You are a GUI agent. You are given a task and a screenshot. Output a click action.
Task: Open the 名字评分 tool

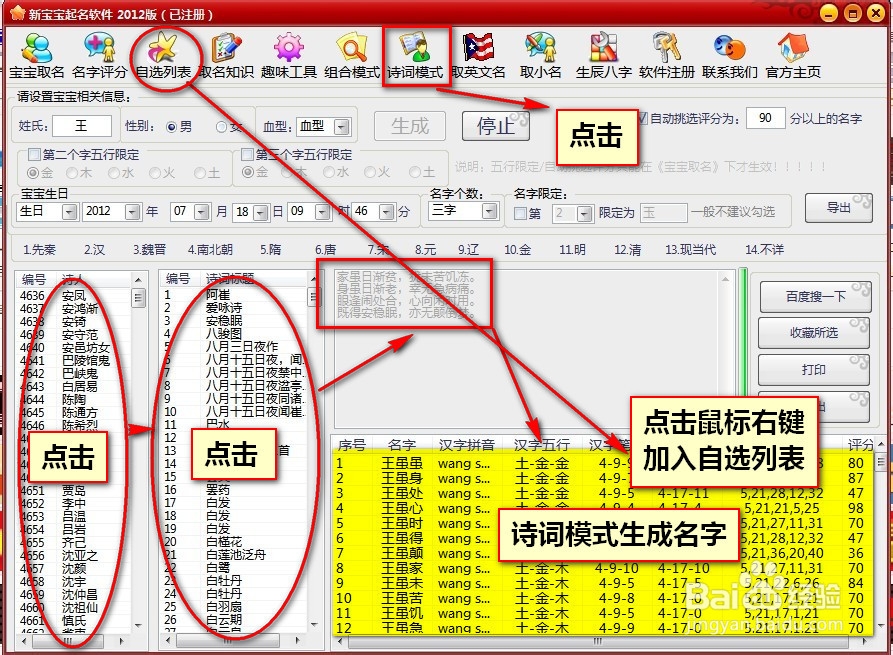pos(100,56)
